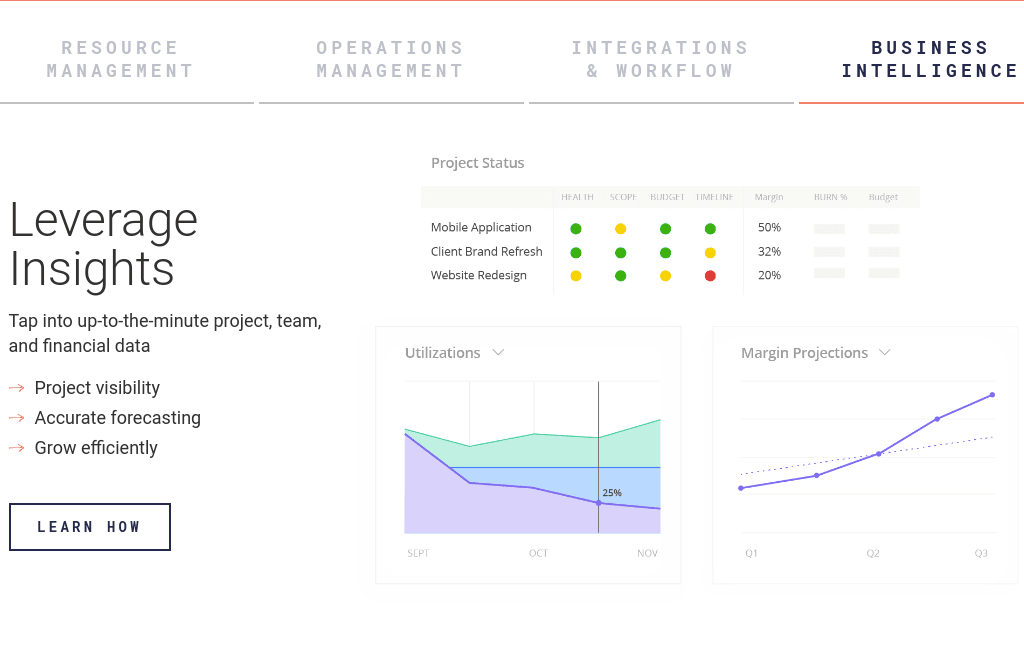Click the SEPT label on Utilizations chart
1024x656 pixels.
(418, 553)
